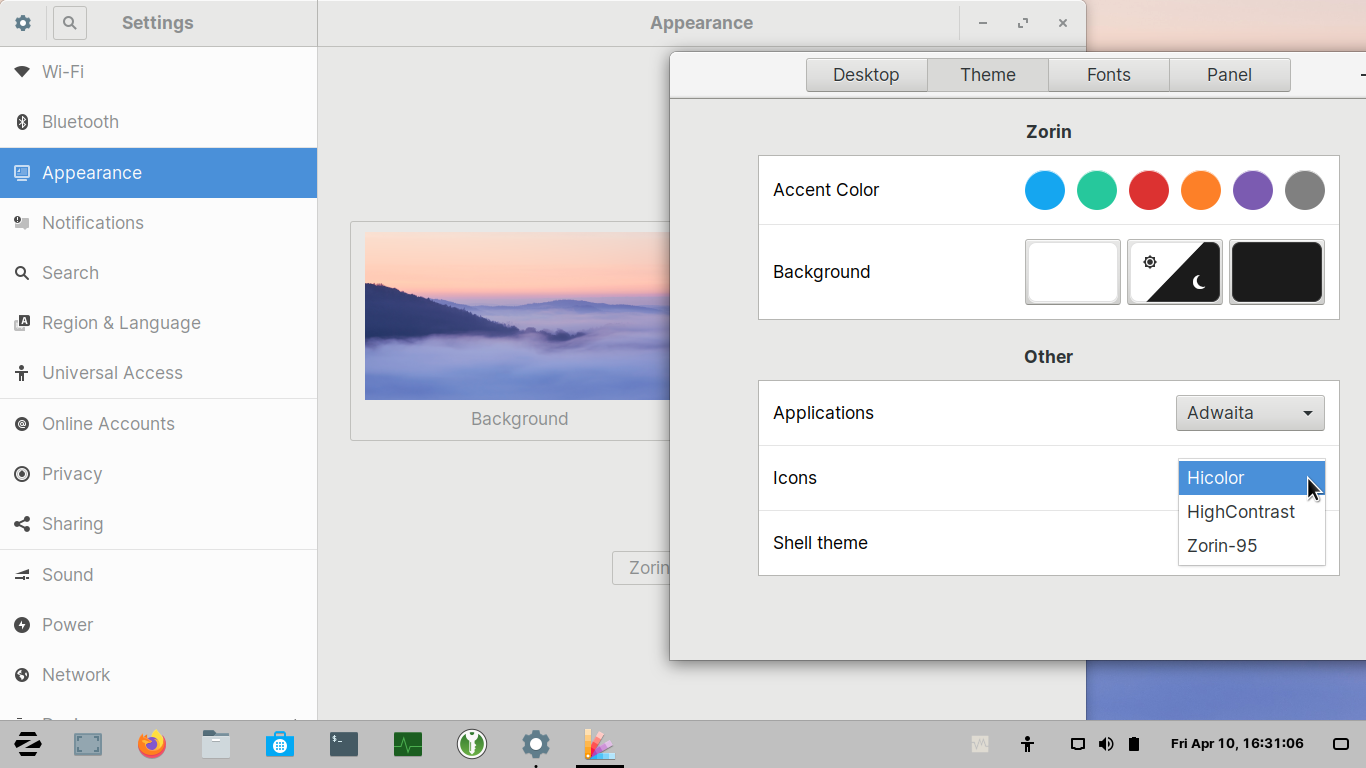Switch to the Desktop tab
Screen dimensions: 1366x768
coord(866,75)
